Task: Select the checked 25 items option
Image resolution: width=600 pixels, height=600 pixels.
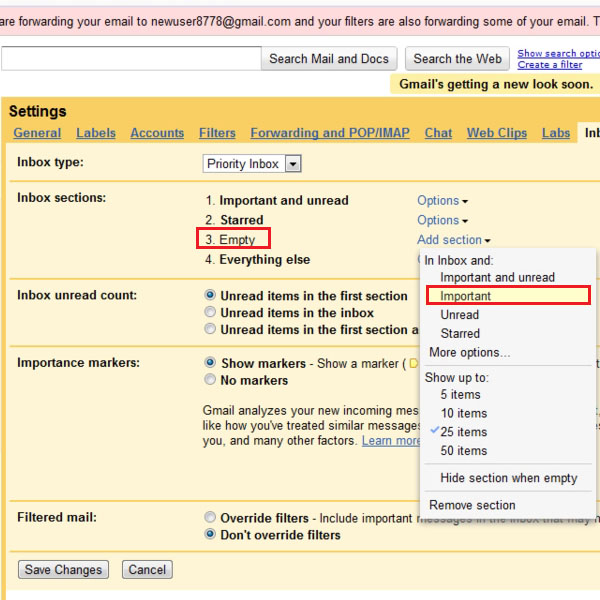Action: click(x=463, y=432)
